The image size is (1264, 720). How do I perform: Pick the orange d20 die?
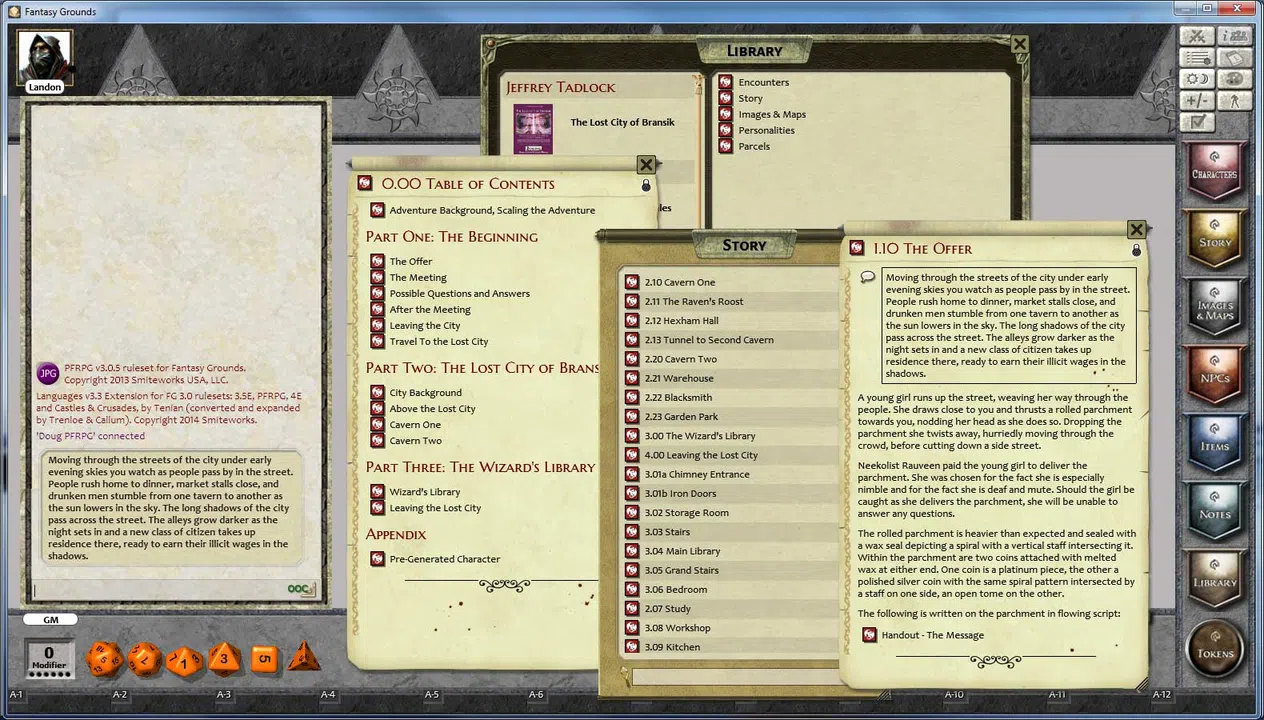point(104,659)
